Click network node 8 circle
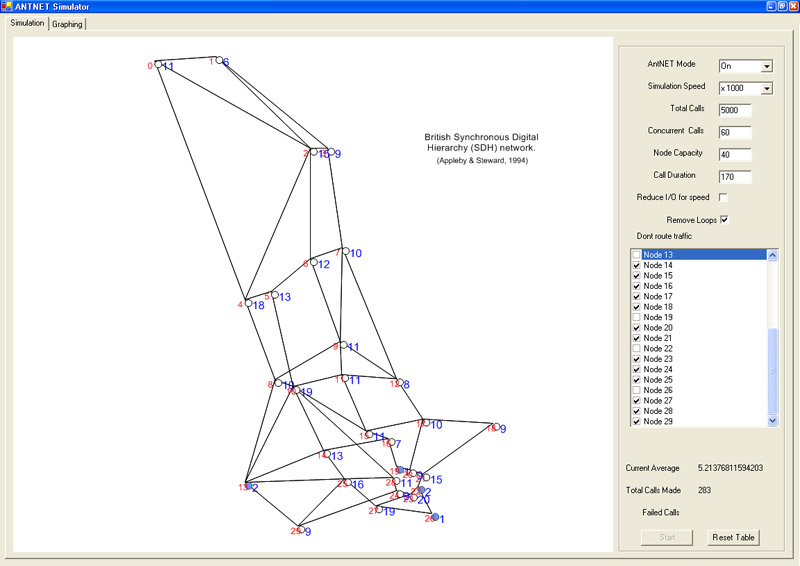The width and height of the screenshot is (800, 566). [278, 383]
